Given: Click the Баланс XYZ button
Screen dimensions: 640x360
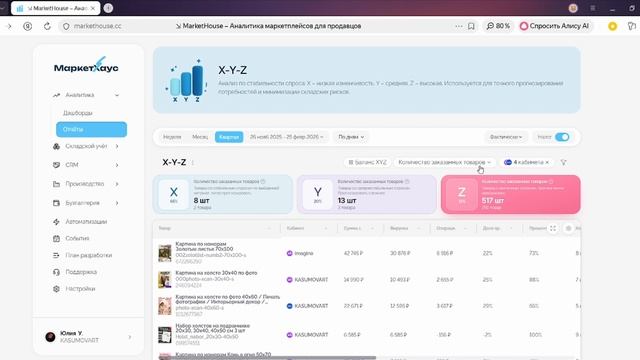Looking at the screenshot, I should (x=367, y=162).
